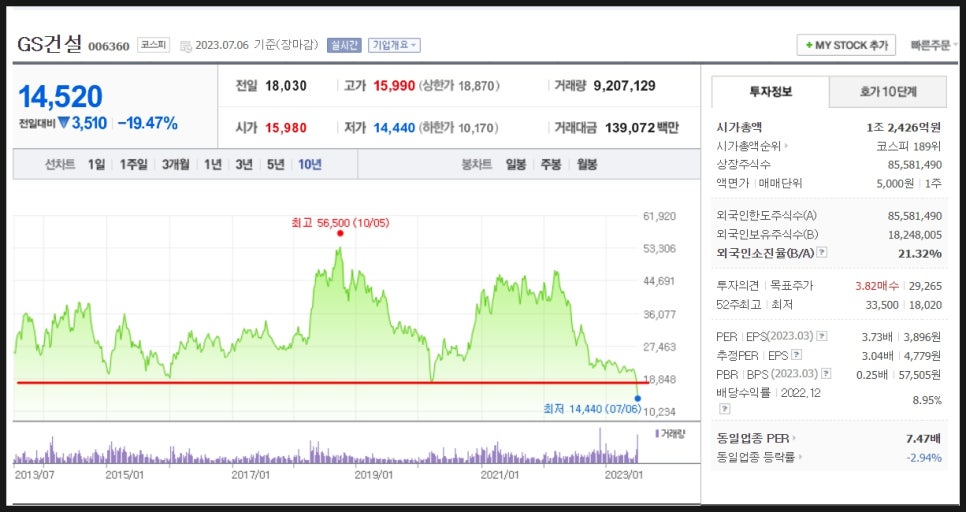Image resolution: width=966 pixels, height=512 pixels.
Task: Expand the 빠른주문 menu
Action: click(933, 46)
